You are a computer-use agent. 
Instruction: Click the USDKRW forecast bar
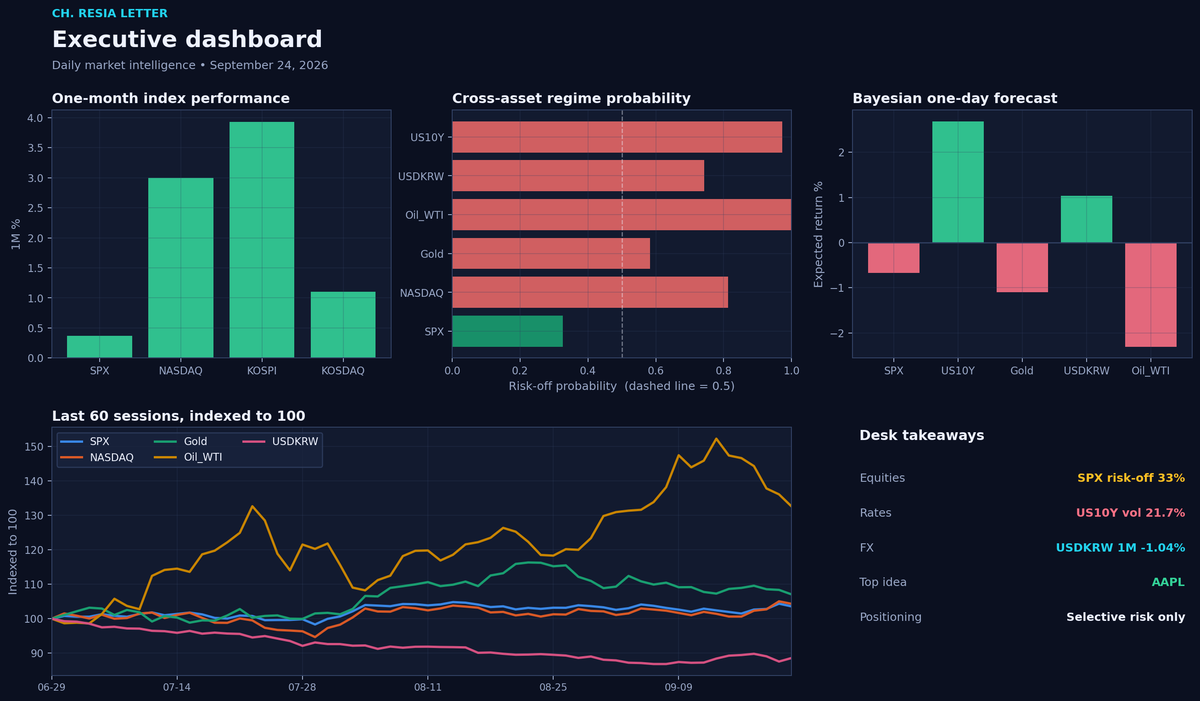point(1086,219)
